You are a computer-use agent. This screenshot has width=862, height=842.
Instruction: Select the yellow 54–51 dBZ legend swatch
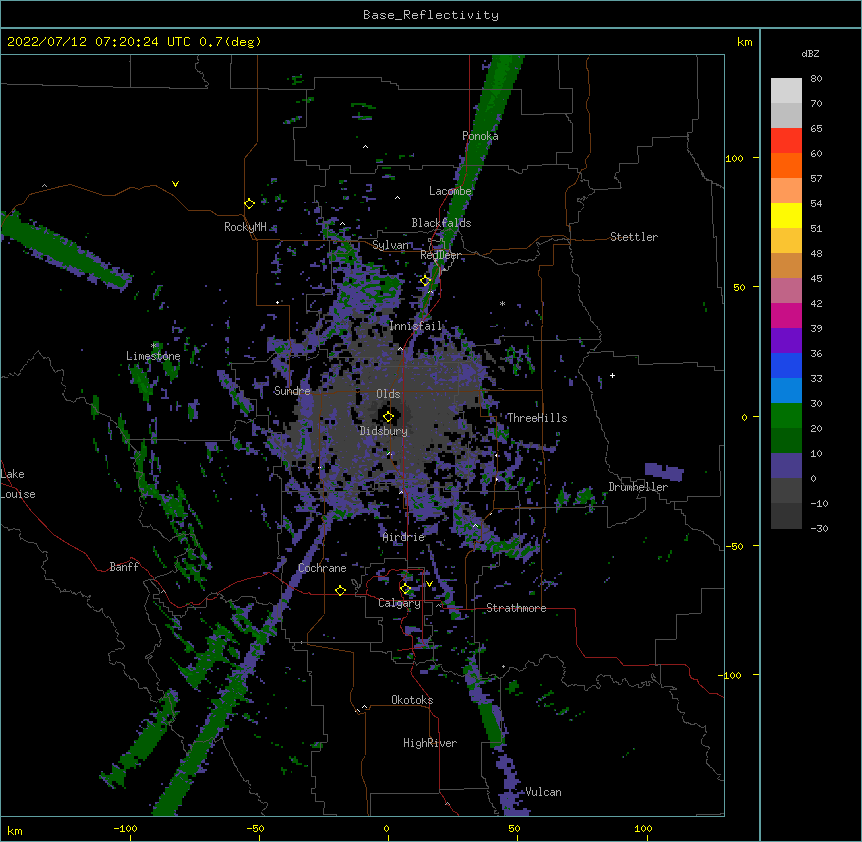tap(786, 215)
